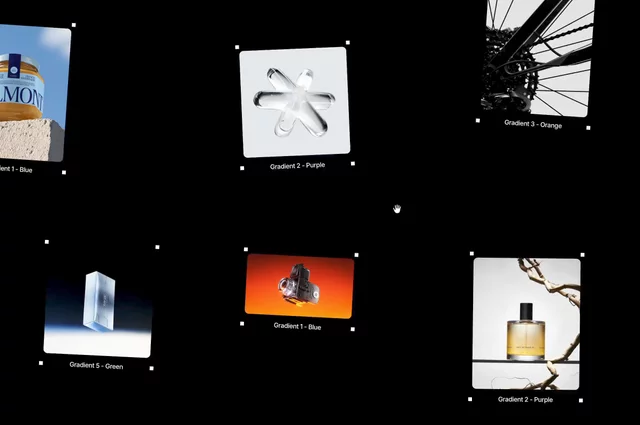The image size is (640, 425).
Task: Select the perfume bottle image card
Action: (x=526, y=324)
